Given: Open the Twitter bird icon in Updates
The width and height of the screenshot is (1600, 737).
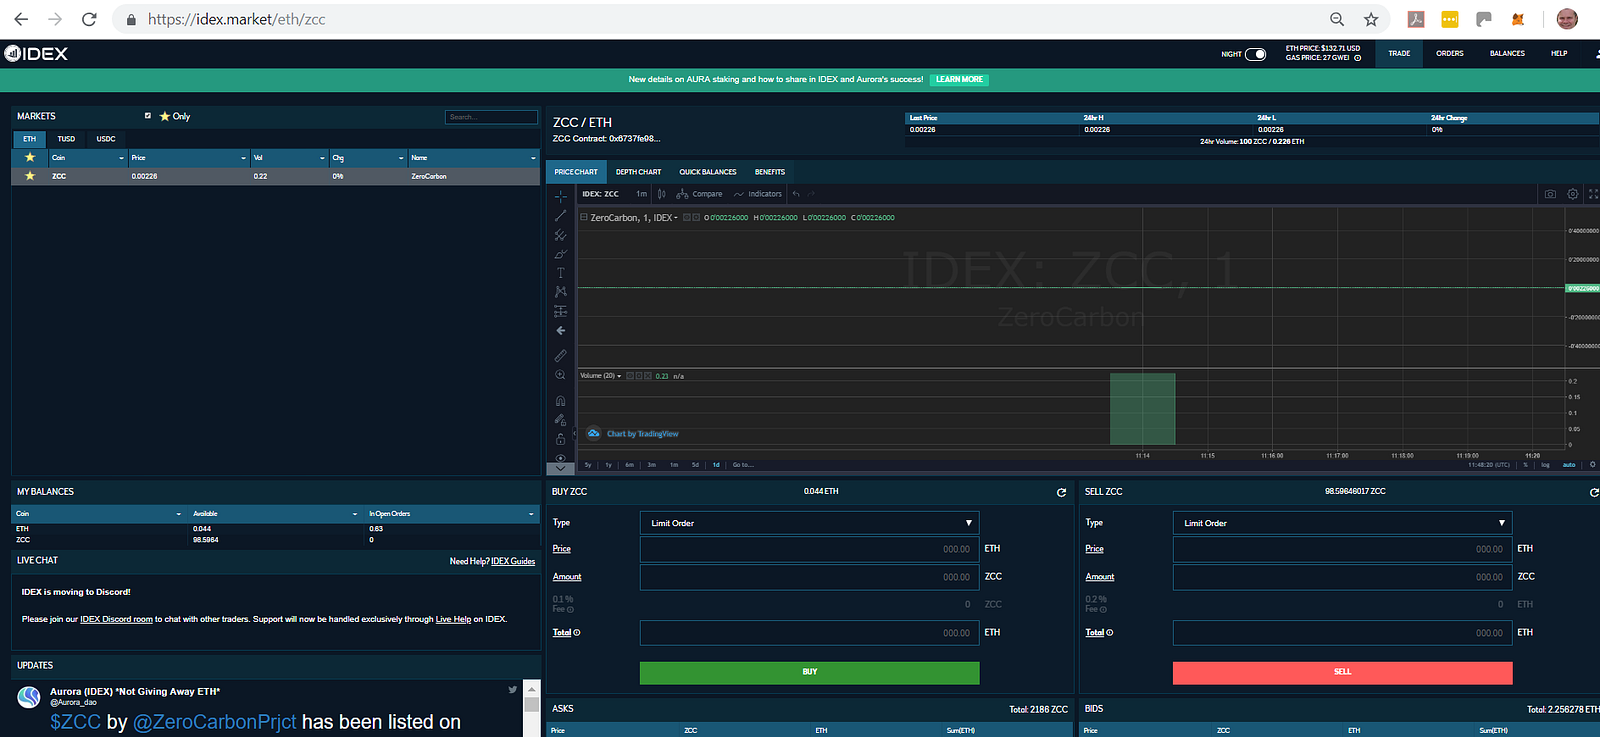Looking at the screenshot, I should click(x=513, y=689).
